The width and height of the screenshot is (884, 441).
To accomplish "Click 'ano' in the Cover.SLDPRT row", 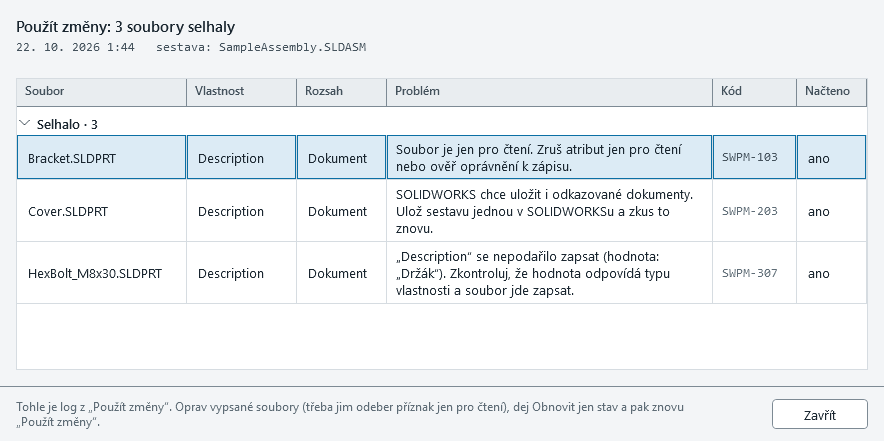I will [818, 211].
